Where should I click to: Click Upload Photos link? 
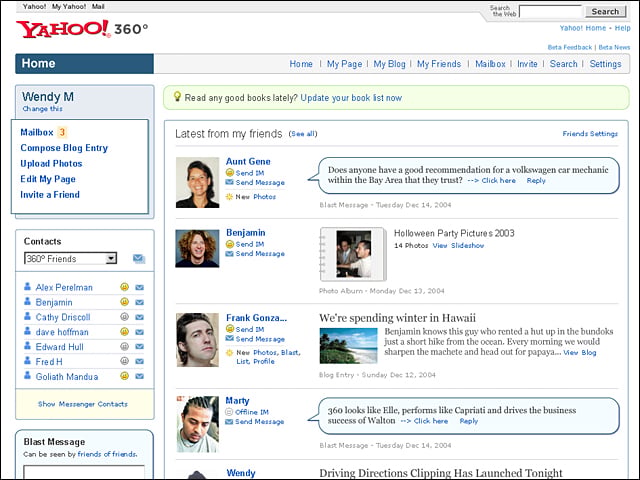(x=51, y=163)
